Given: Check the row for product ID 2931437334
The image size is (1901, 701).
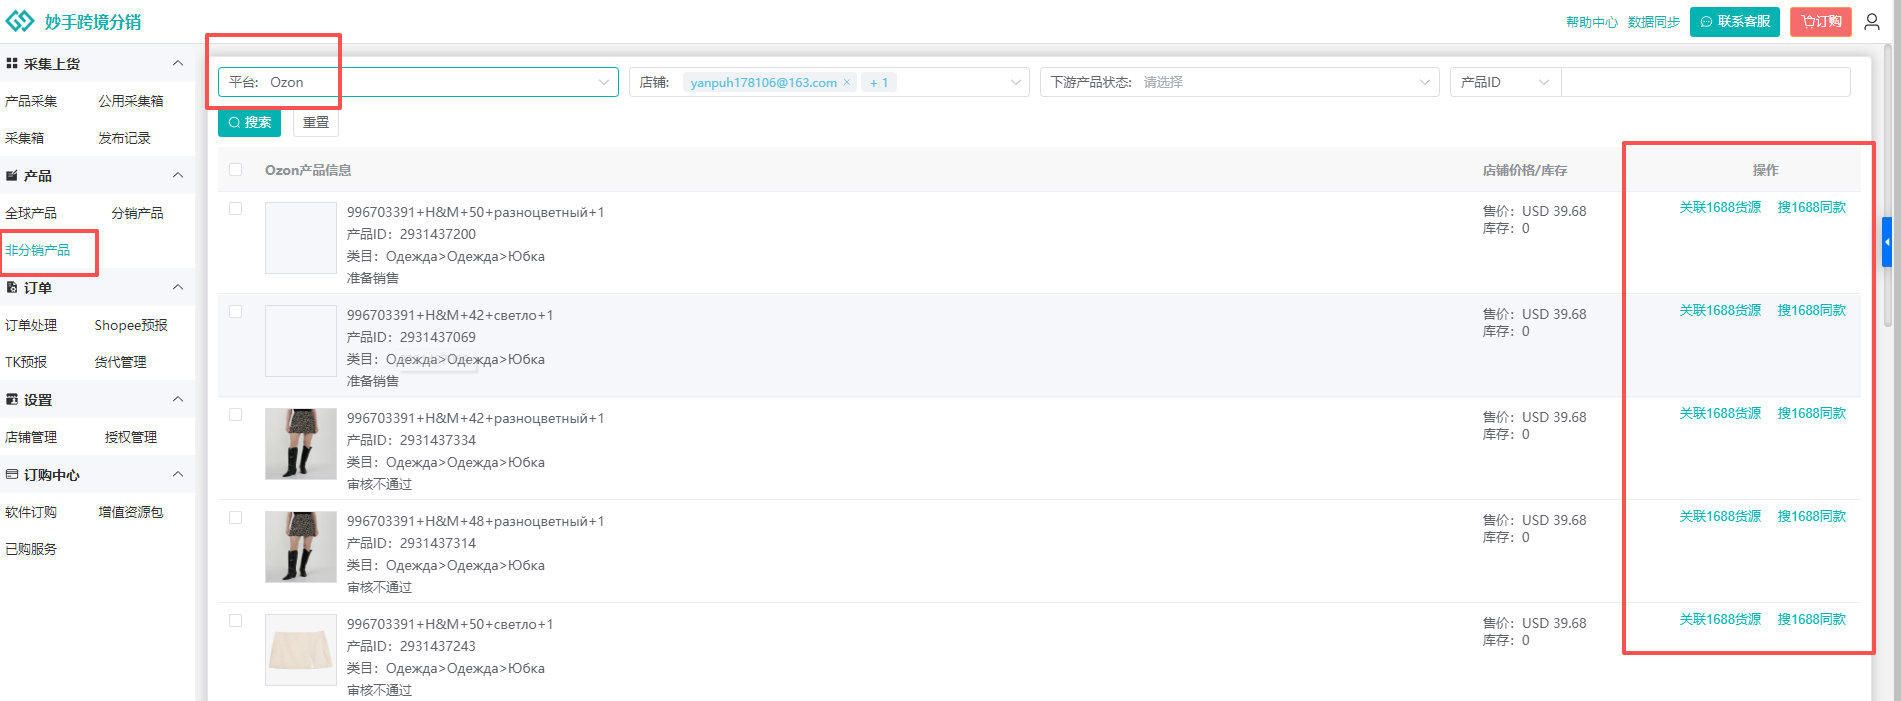Looking at the screenshot, I should (x=236, y=414).
